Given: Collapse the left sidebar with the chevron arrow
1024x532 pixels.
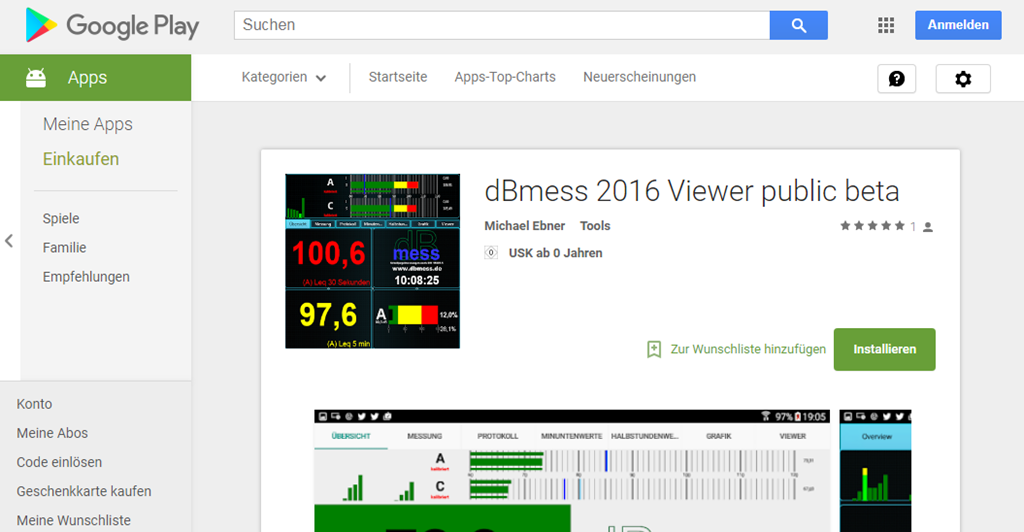Looking at the screenshot, I should coord(9,241).
